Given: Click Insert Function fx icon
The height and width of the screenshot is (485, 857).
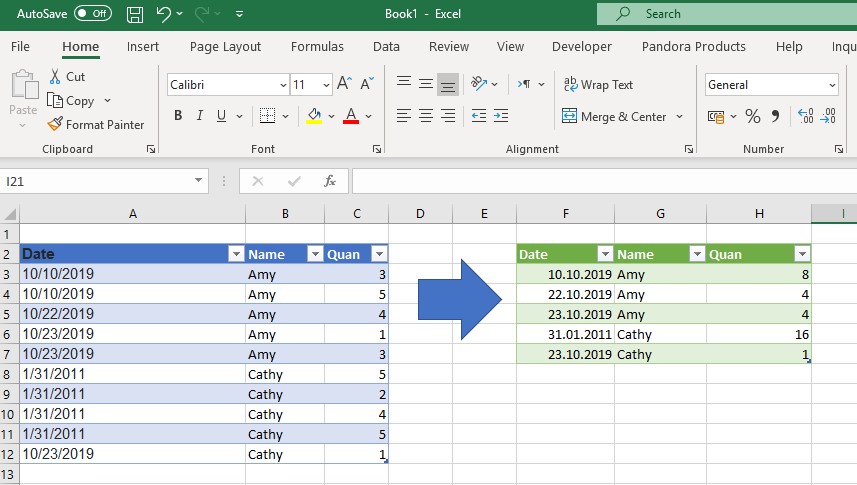Looking at the screenshot, I should (x=330, y=181).
